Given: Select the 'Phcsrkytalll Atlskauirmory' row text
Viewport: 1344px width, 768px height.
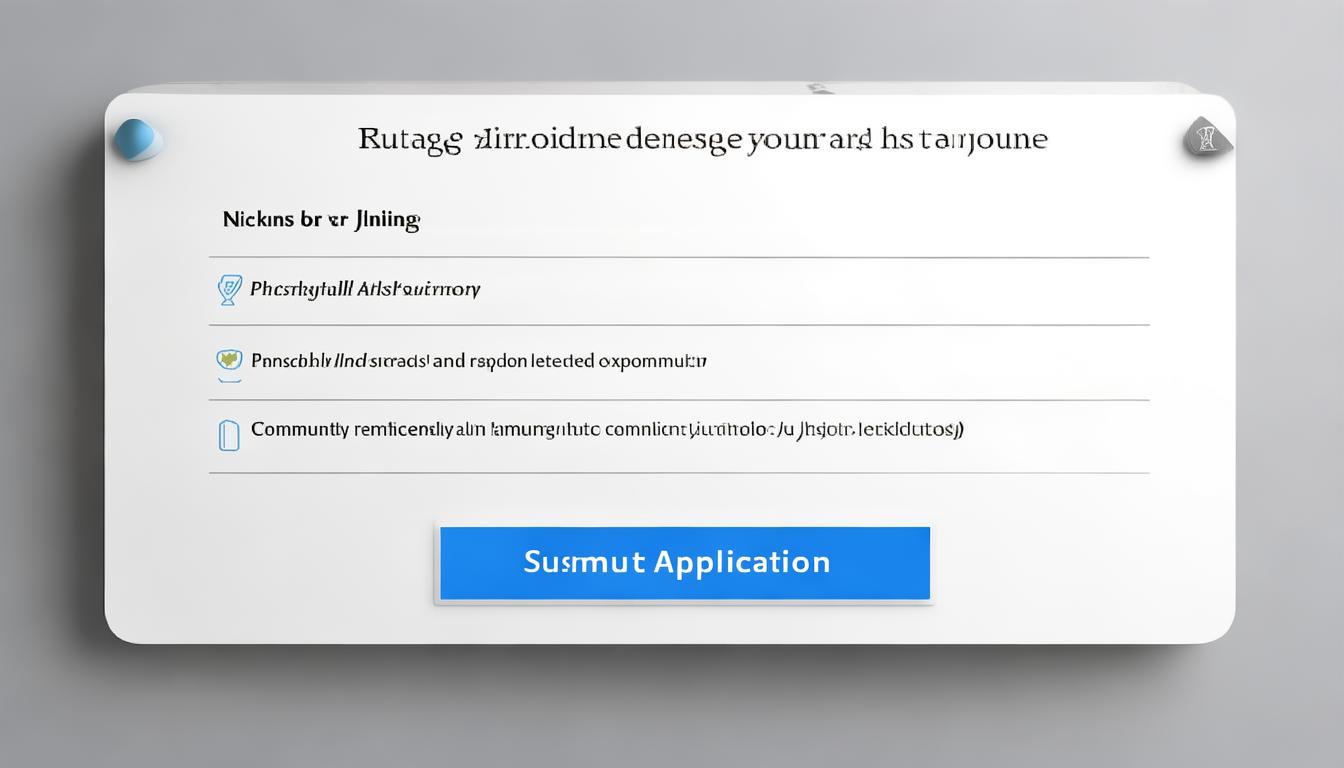Looking at the screenshot, I should [x=365, y=290].
